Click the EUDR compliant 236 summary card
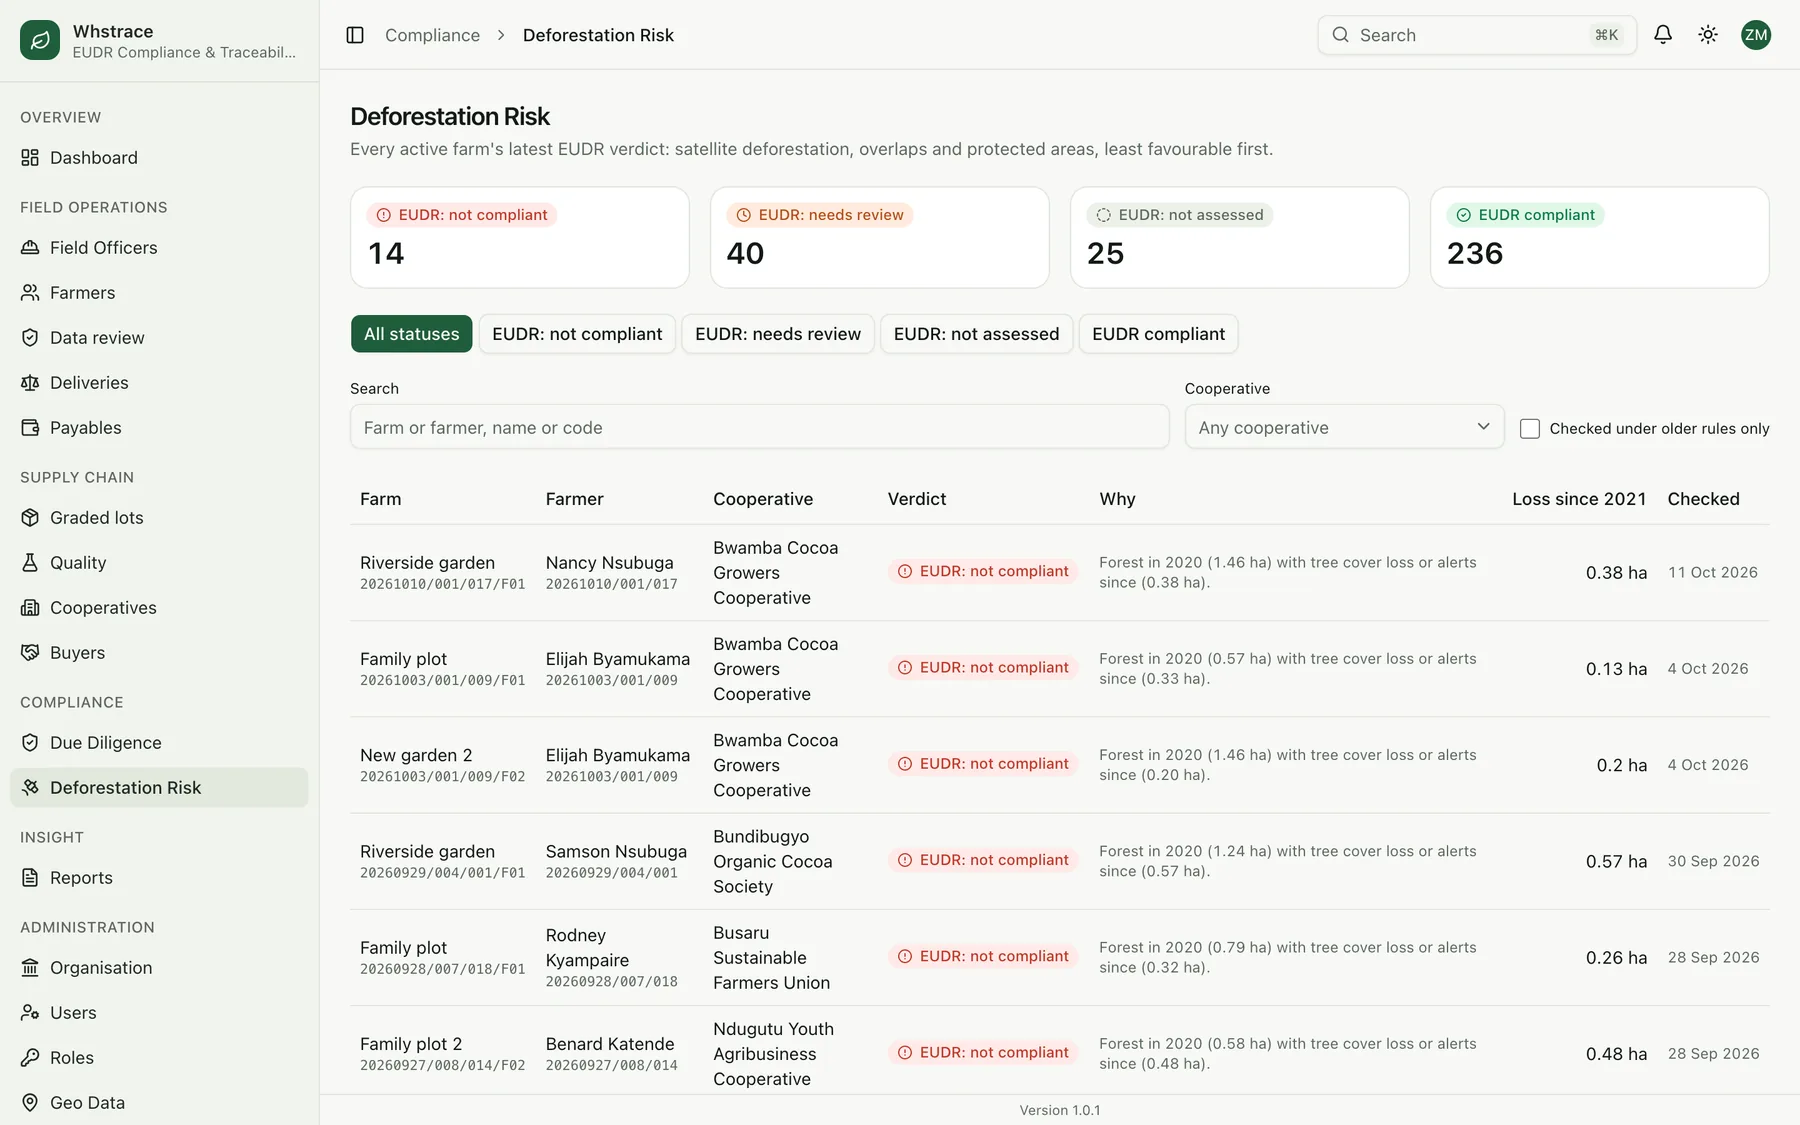The width and height of the screenshot is (1800, 1125). [x=1600, y=238]
